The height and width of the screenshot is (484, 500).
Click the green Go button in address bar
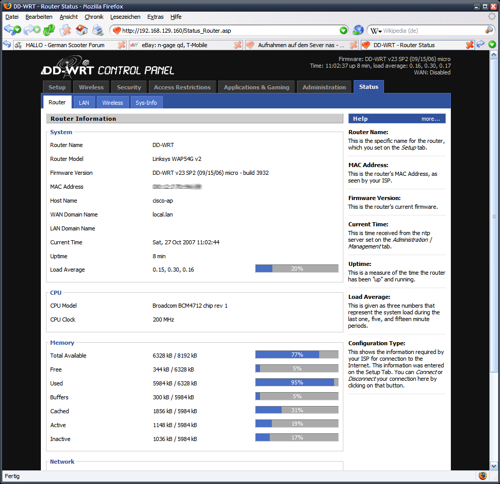click(x=343, y=31)
